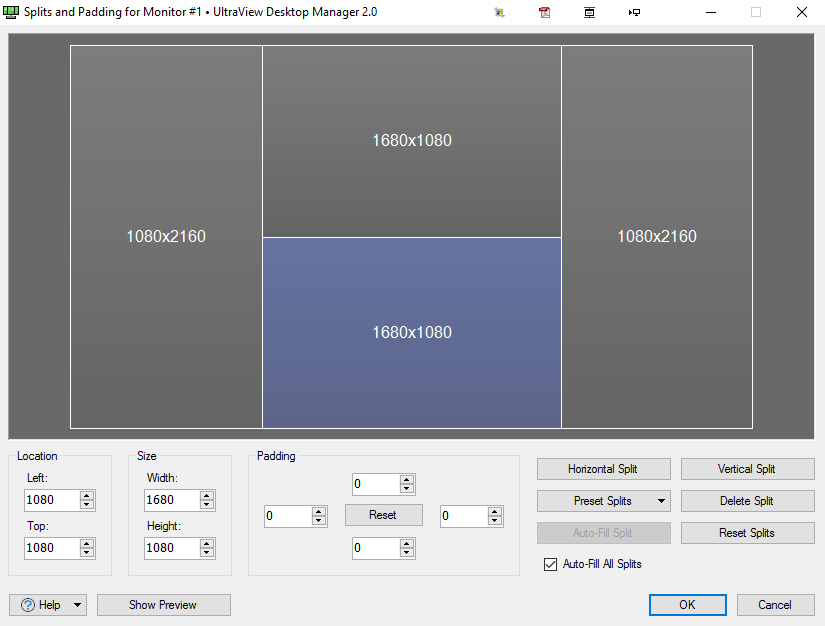Click the green monitor app icon in title bar
This screenshot has width=825, height=626.
11,12
